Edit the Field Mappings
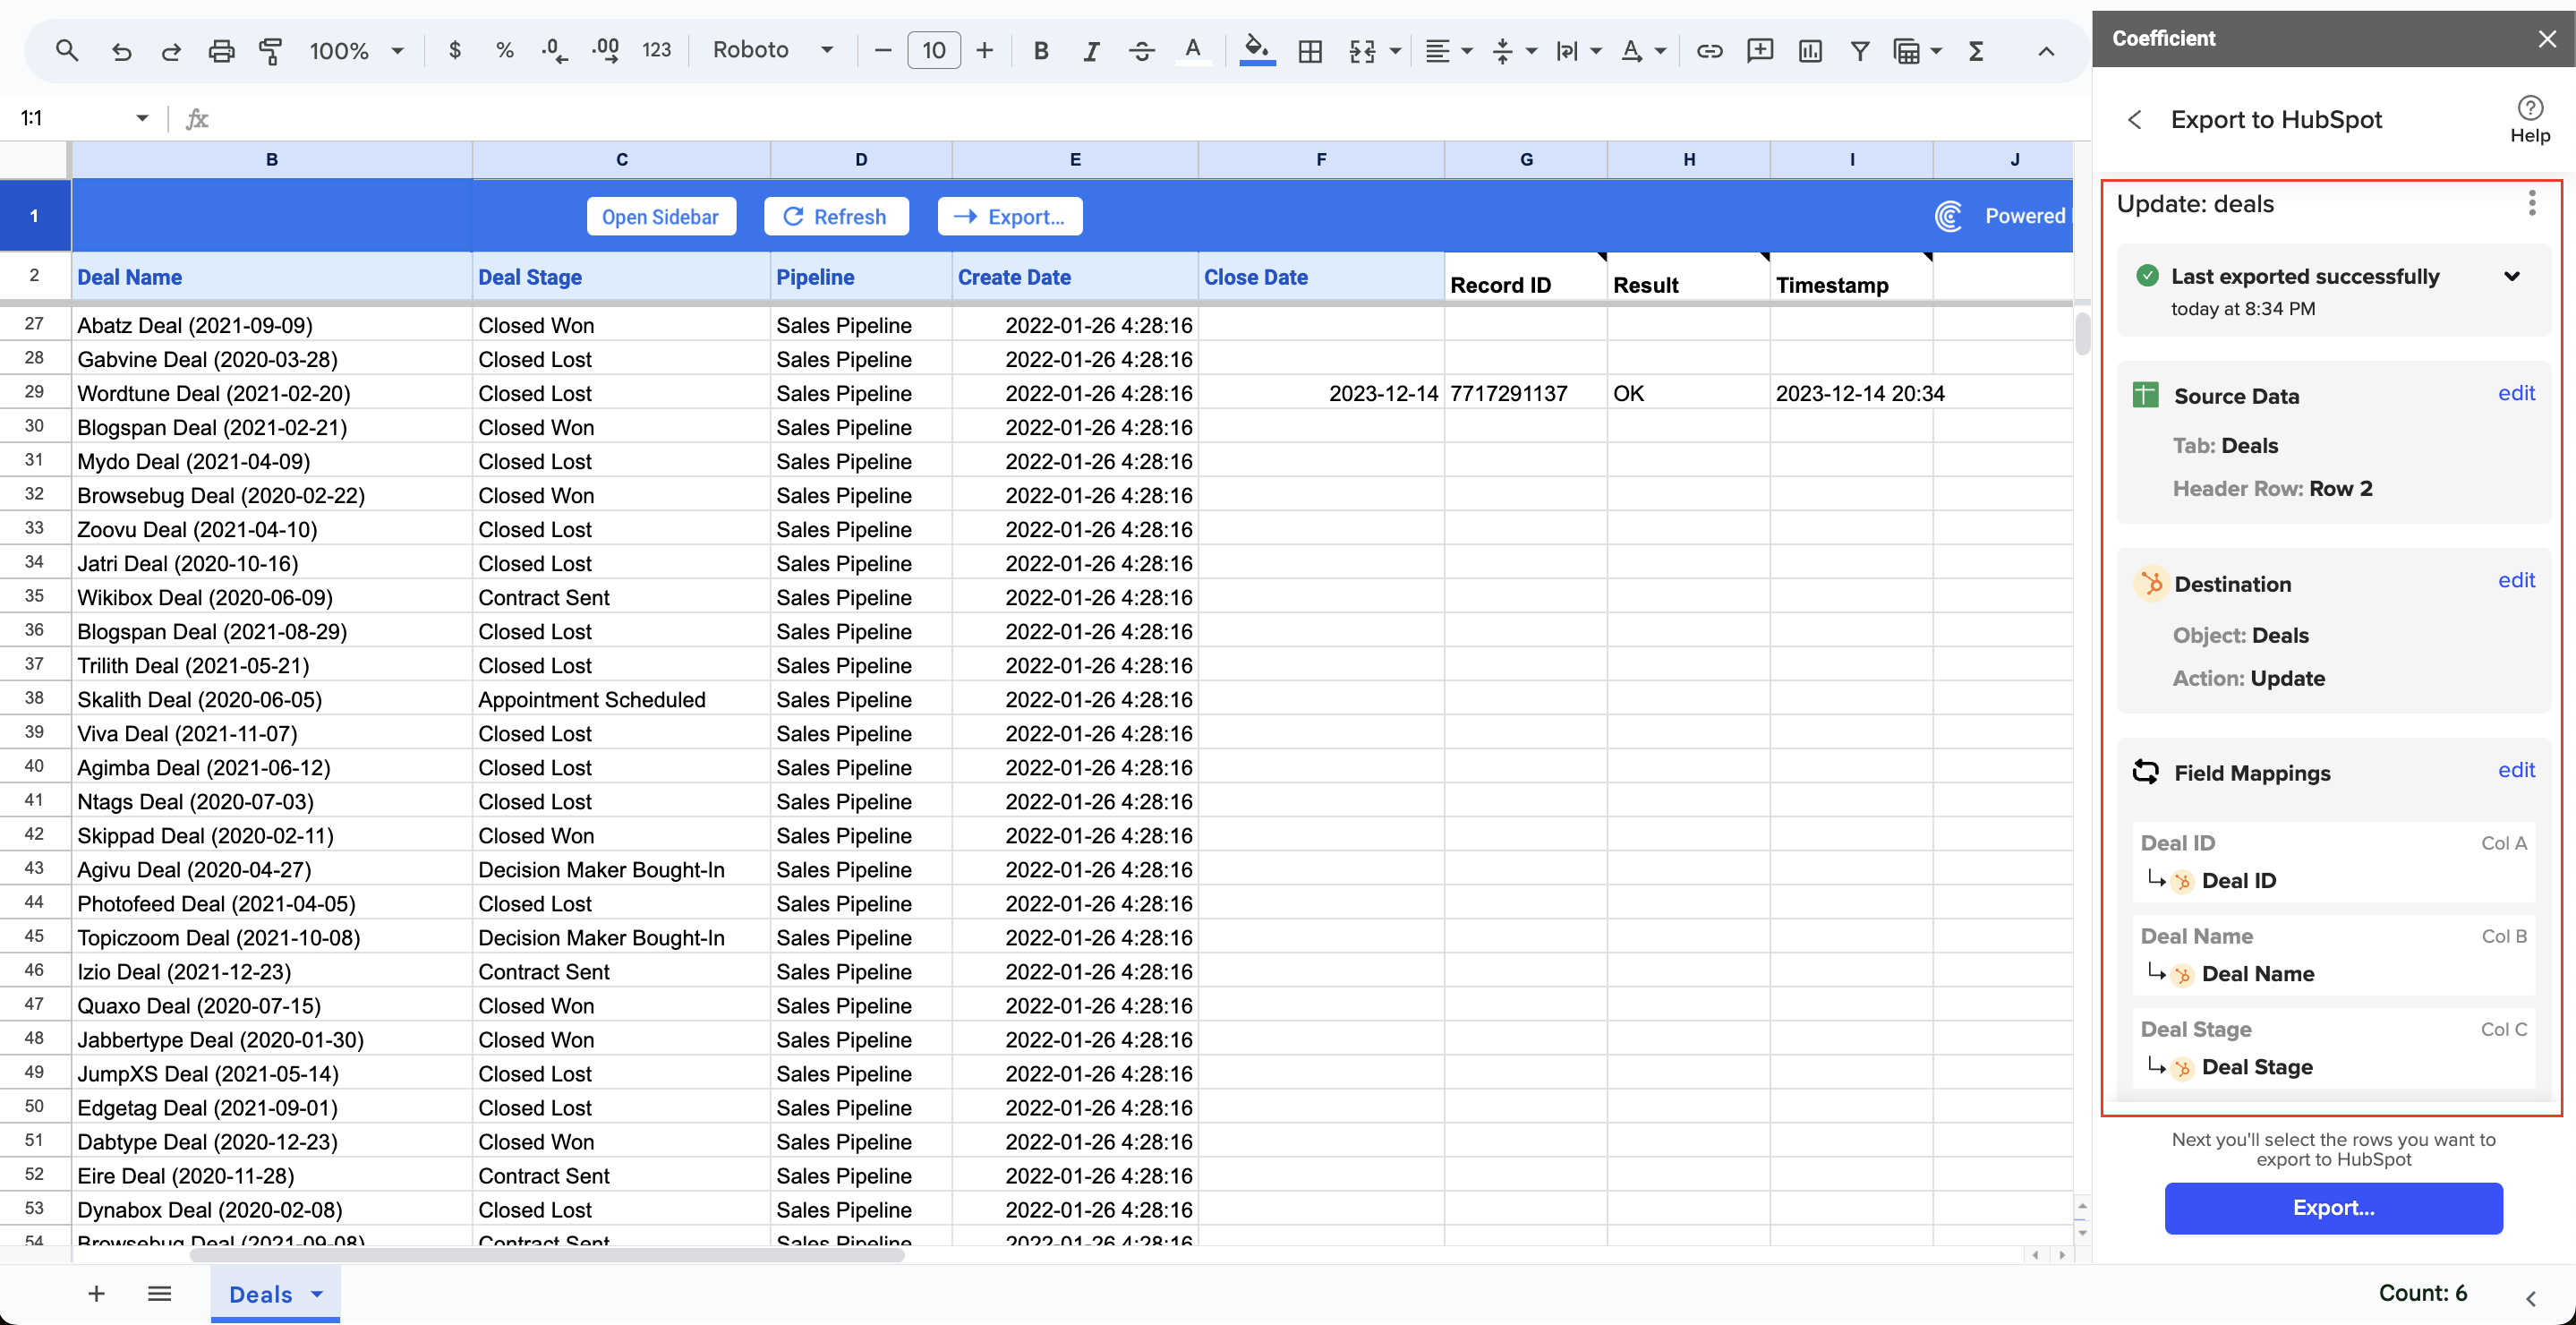 pos(2516,770)
